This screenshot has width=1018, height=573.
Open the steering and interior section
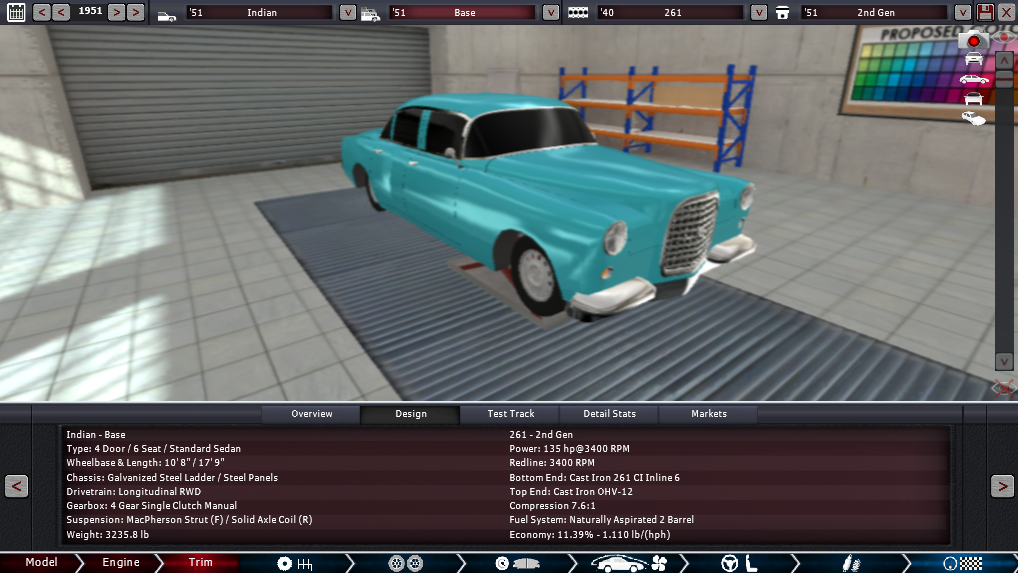click(735, 563)
